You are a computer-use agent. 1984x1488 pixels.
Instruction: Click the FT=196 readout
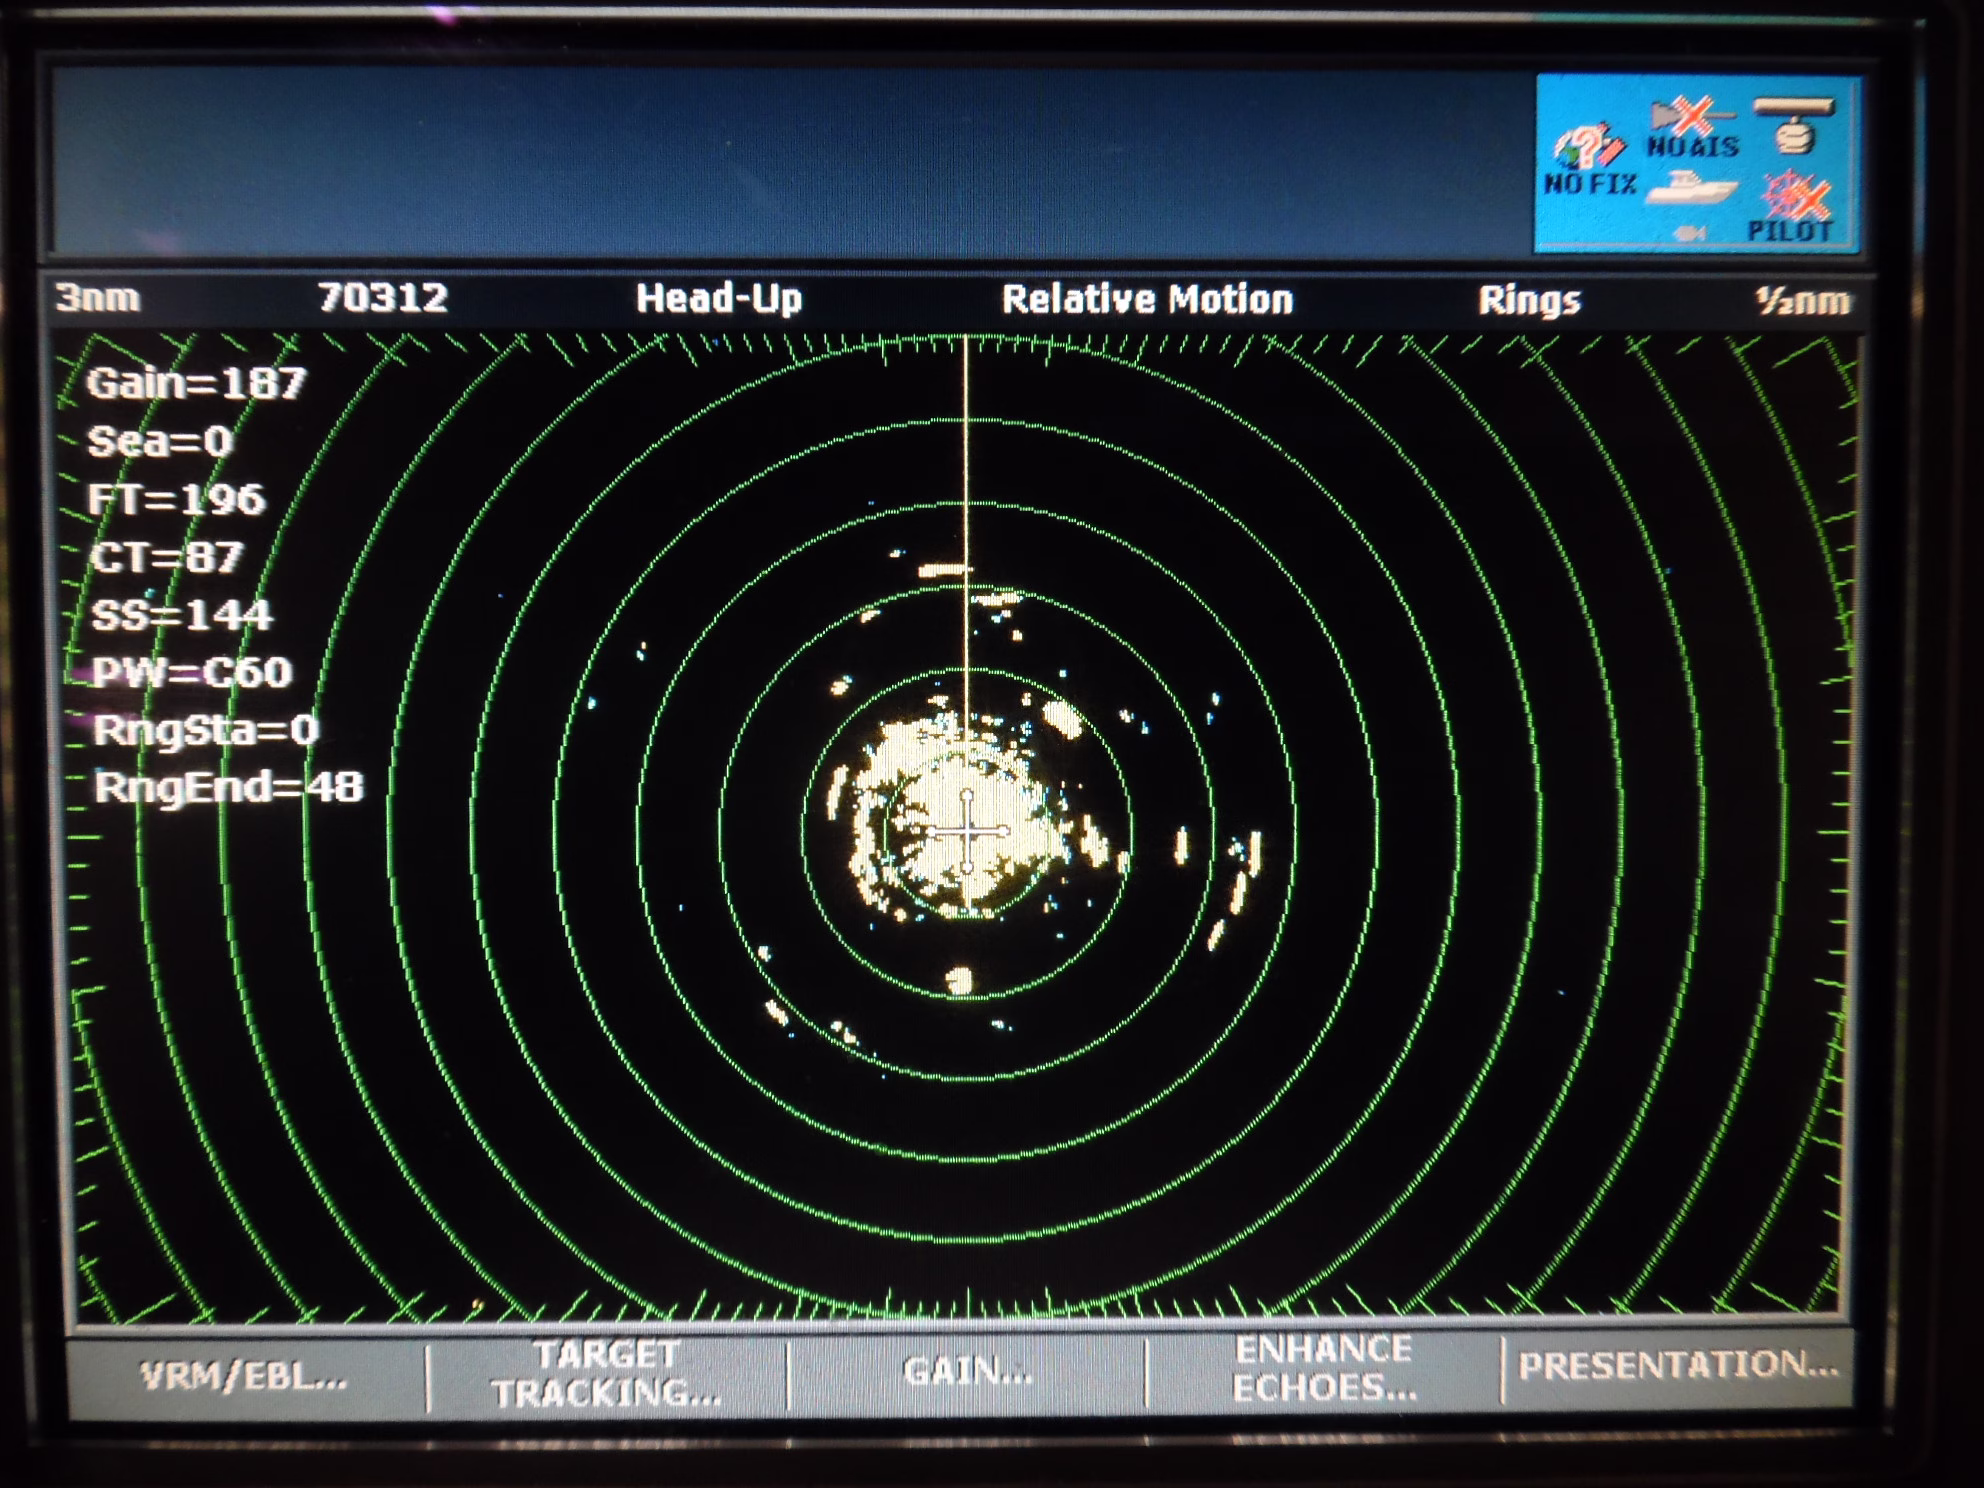click(177, 499)
